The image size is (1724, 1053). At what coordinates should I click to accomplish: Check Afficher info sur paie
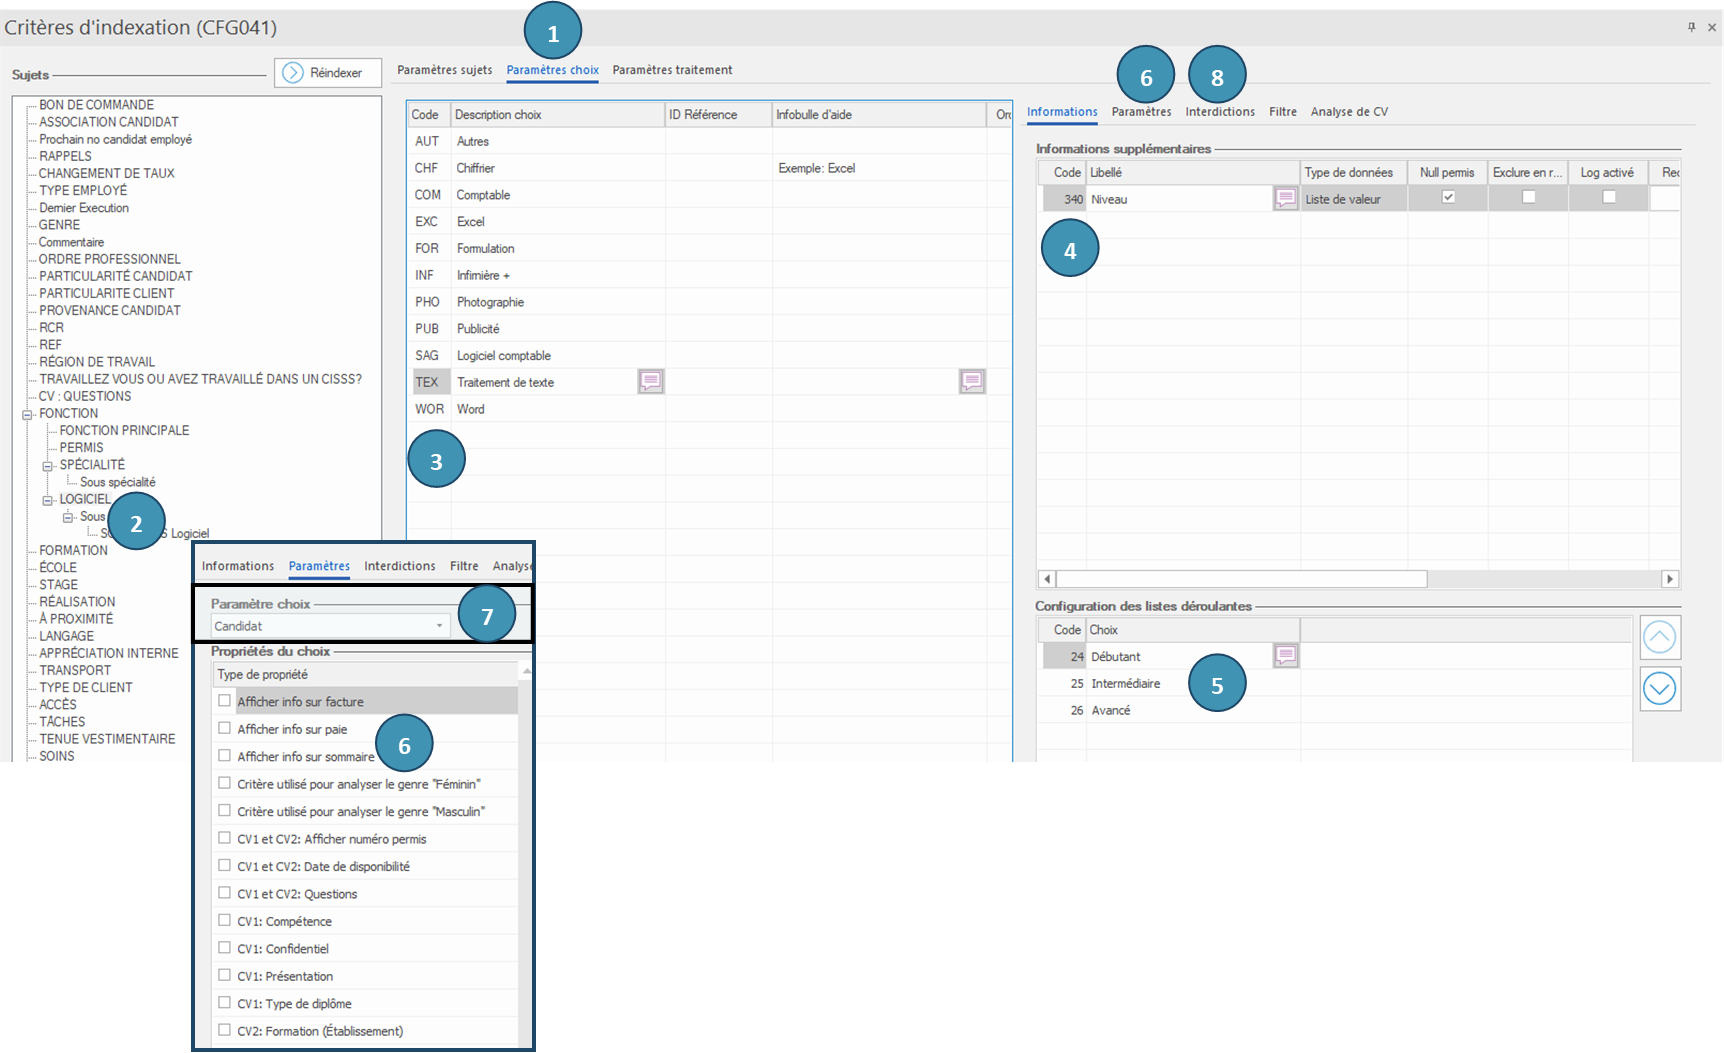click(225, 728)
